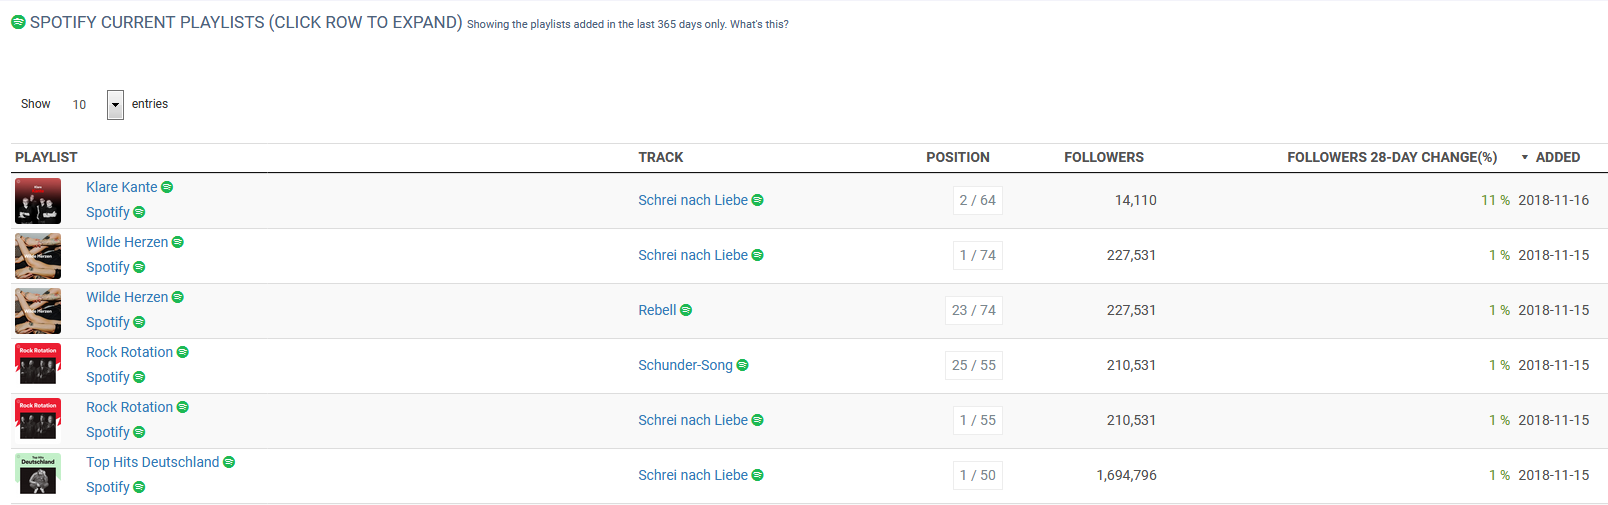Click Spotify icon next to Rebell track
The image size is (1608, 505).
coord(686,310)
